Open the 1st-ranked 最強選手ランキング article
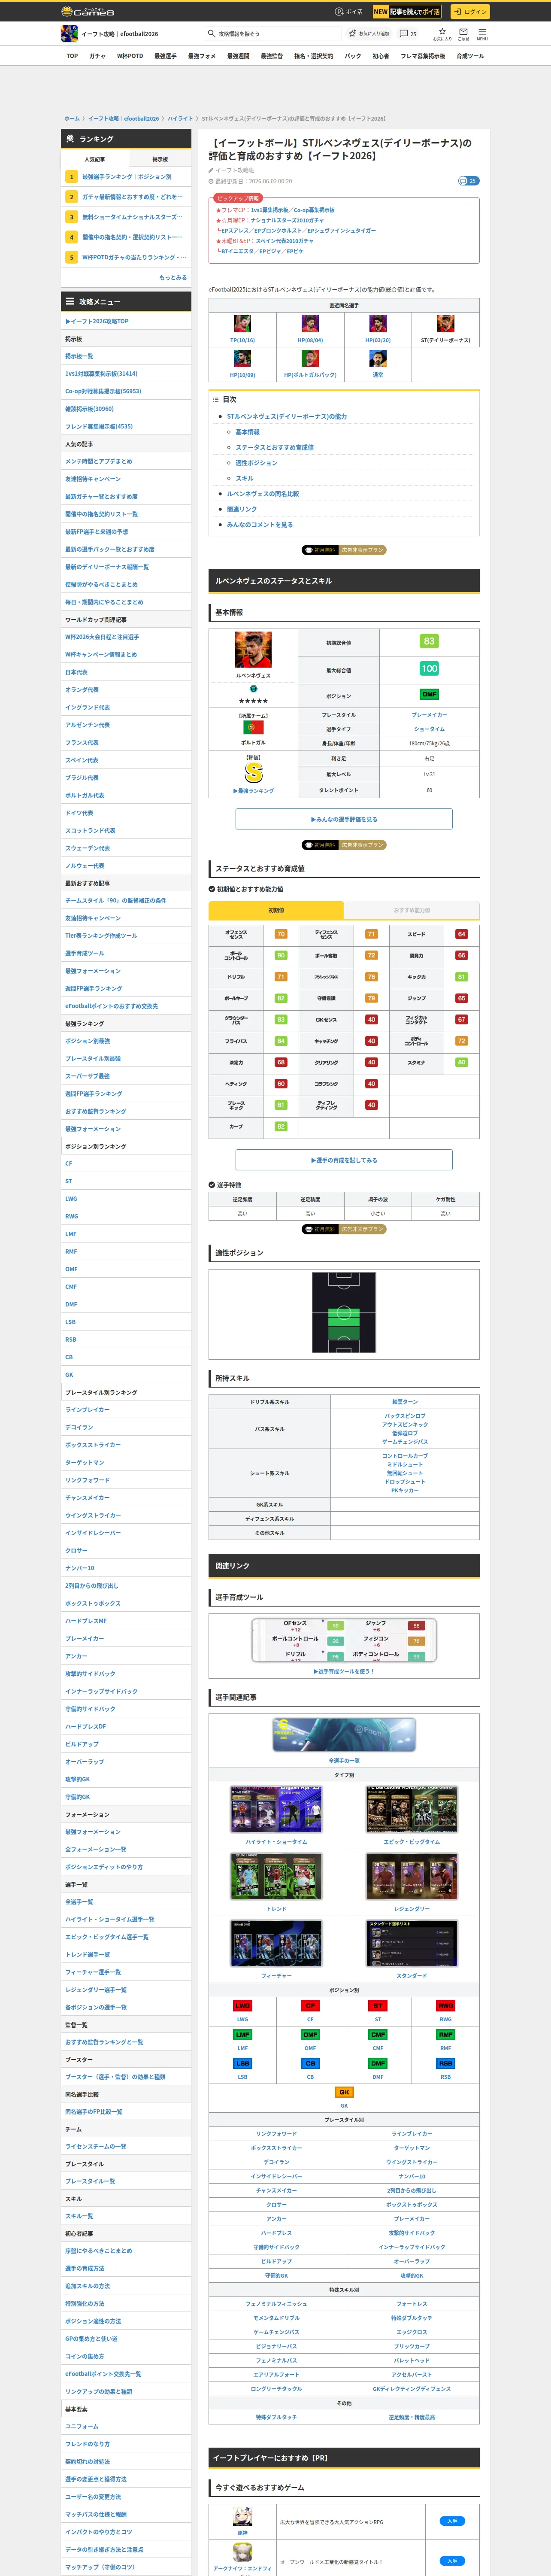 [126, 177]
